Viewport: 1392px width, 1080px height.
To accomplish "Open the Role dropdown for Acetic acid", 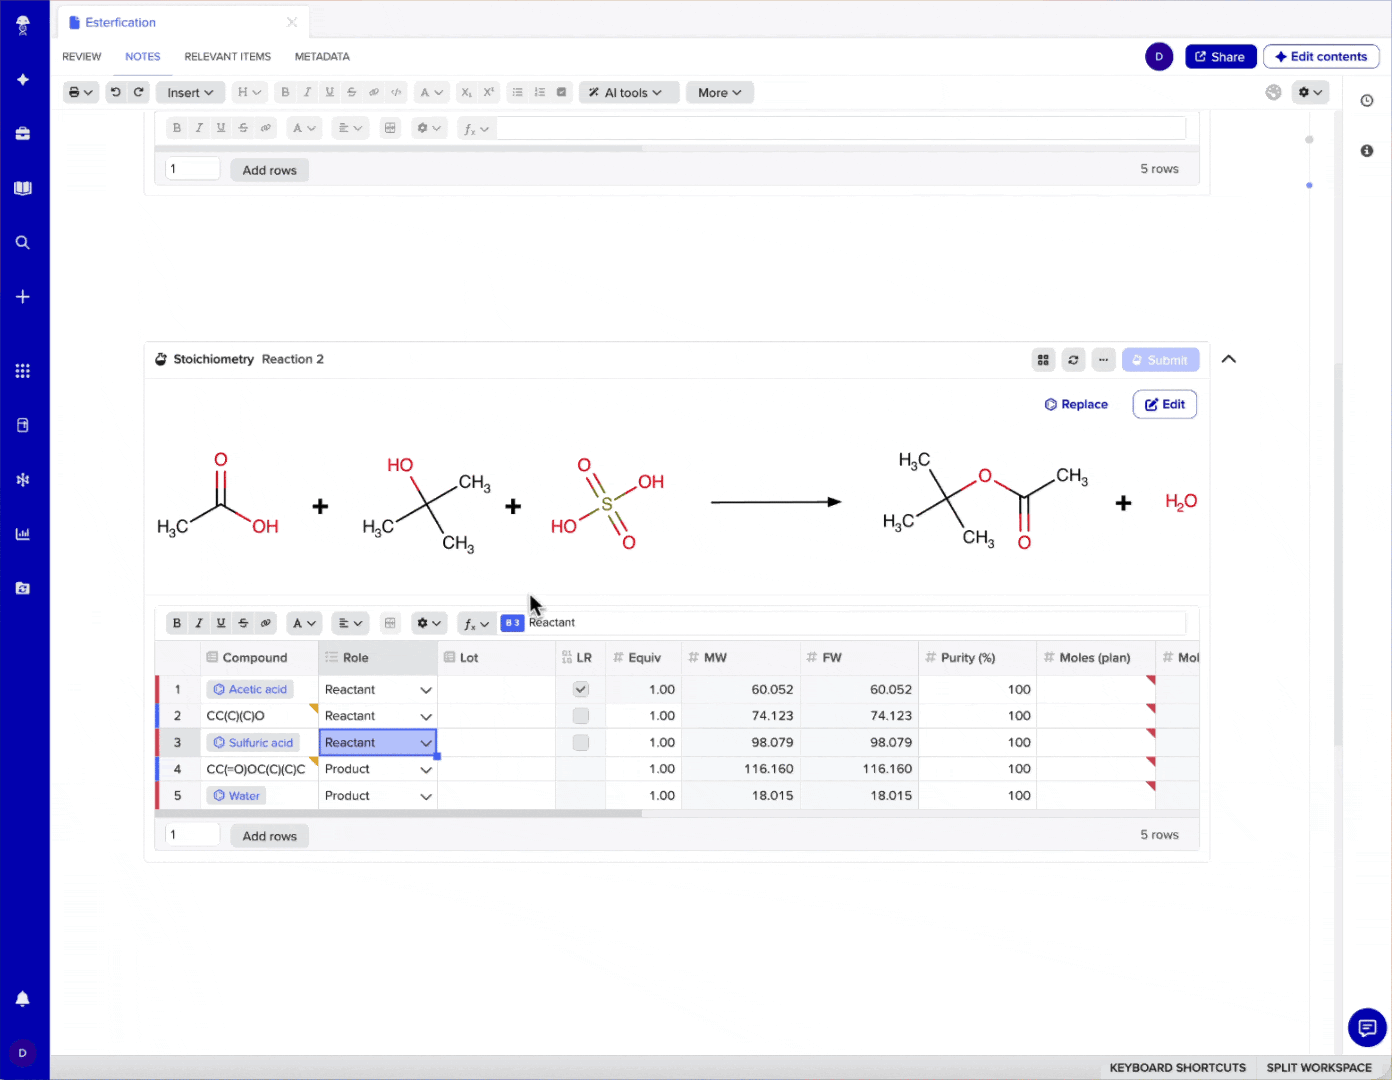I will point(426,690).
